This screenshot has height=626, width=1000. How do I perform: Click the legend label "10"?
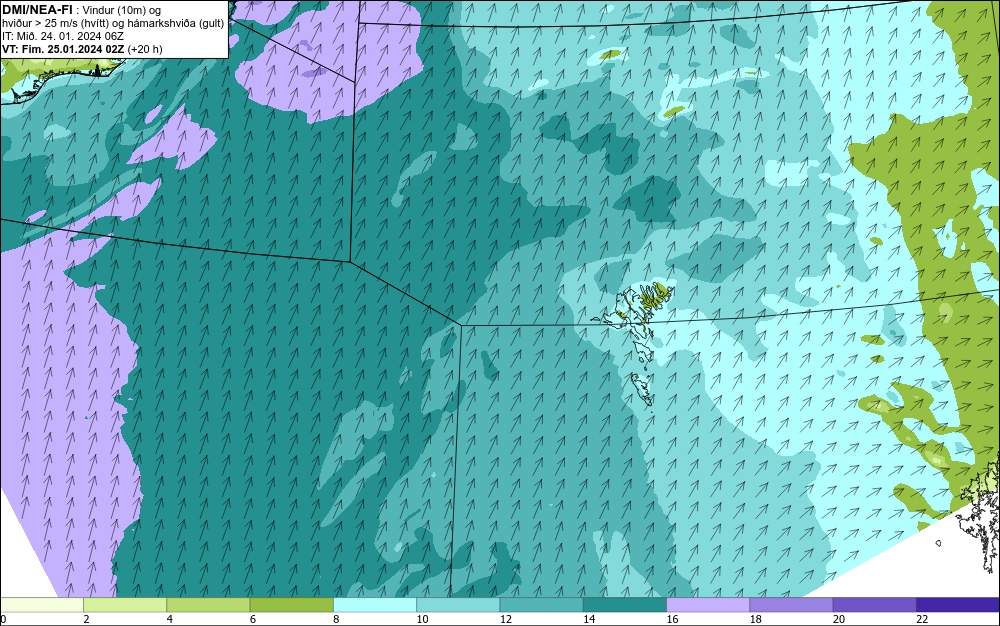[422, 619]
